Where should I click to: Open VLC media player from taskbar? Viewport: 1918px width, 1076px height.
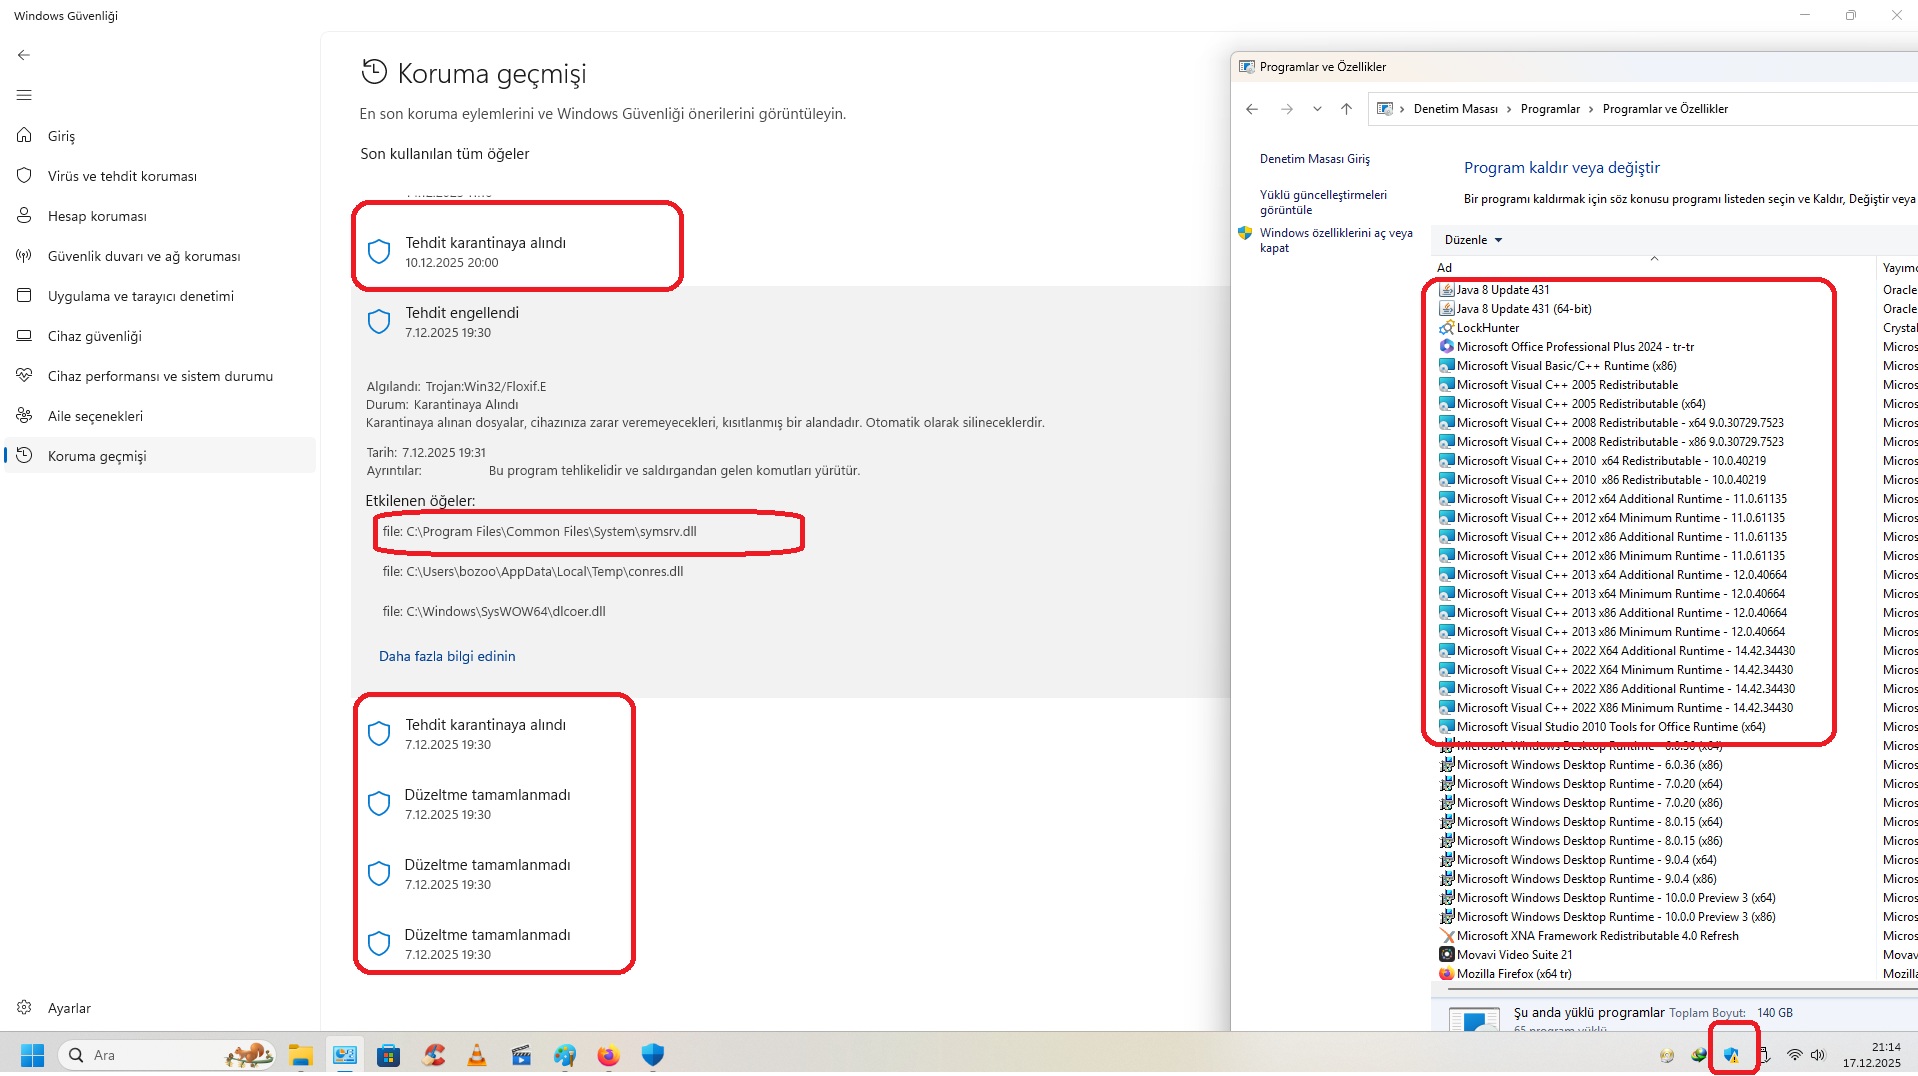[477, 1055]
